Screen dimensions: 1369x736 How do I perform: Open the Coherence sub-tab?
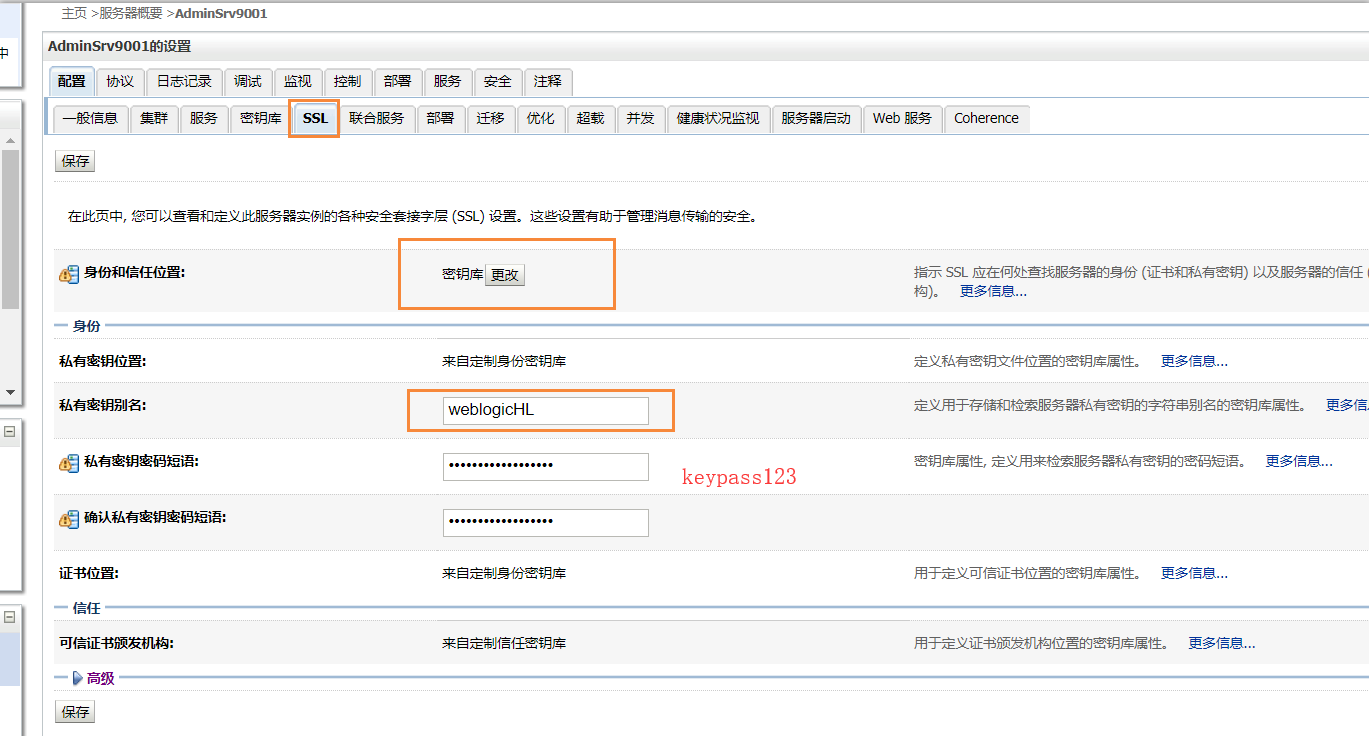(x=986, y=118)
